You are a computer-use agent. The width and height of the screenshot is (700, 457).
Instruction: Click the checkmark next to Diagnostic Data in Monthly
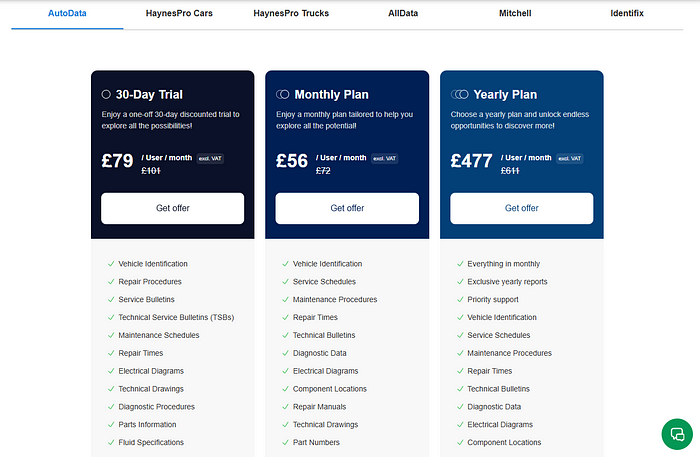(x=286, y=353)
